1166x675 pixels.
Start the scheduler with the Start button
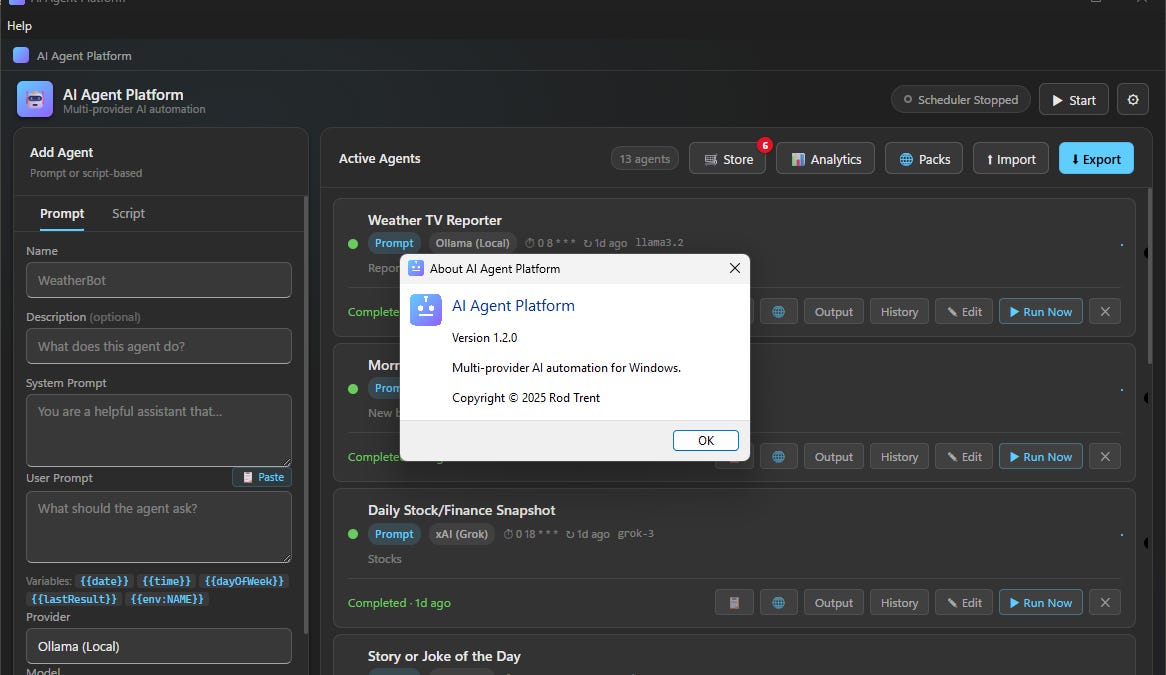pyautogui.click(x=1074, y=100)
